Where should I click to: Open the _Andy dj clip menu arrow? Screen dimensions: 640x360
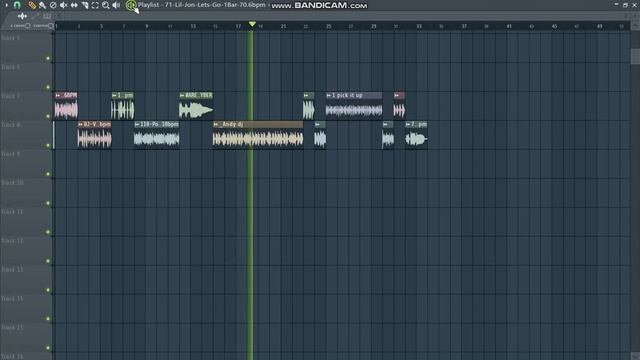216,124
